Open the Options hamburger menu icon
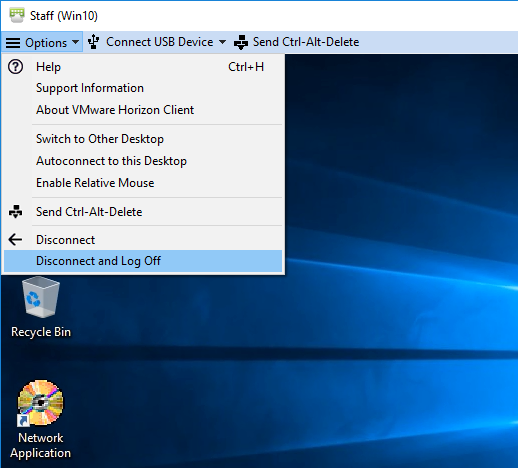 click(x=13, y=43)
